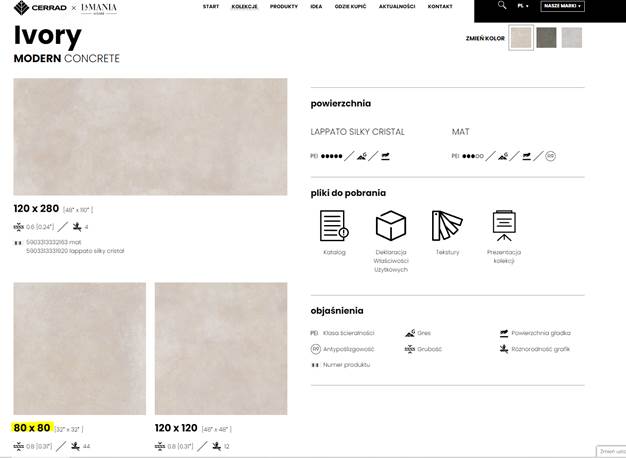The height and width of the screenshot is (458, 626).
Task: Pick the light grey color swatch
Action: pyautogui.click(x=571, y=38)
